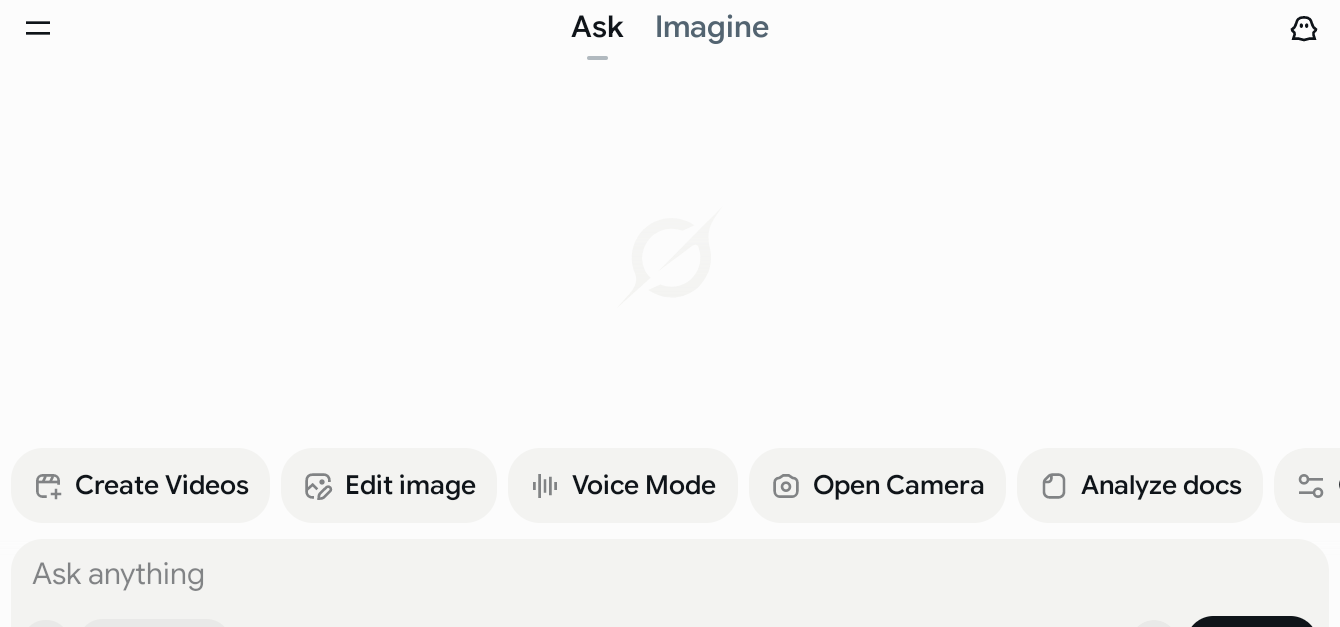Select the Create Videos text label

point(162,486)
